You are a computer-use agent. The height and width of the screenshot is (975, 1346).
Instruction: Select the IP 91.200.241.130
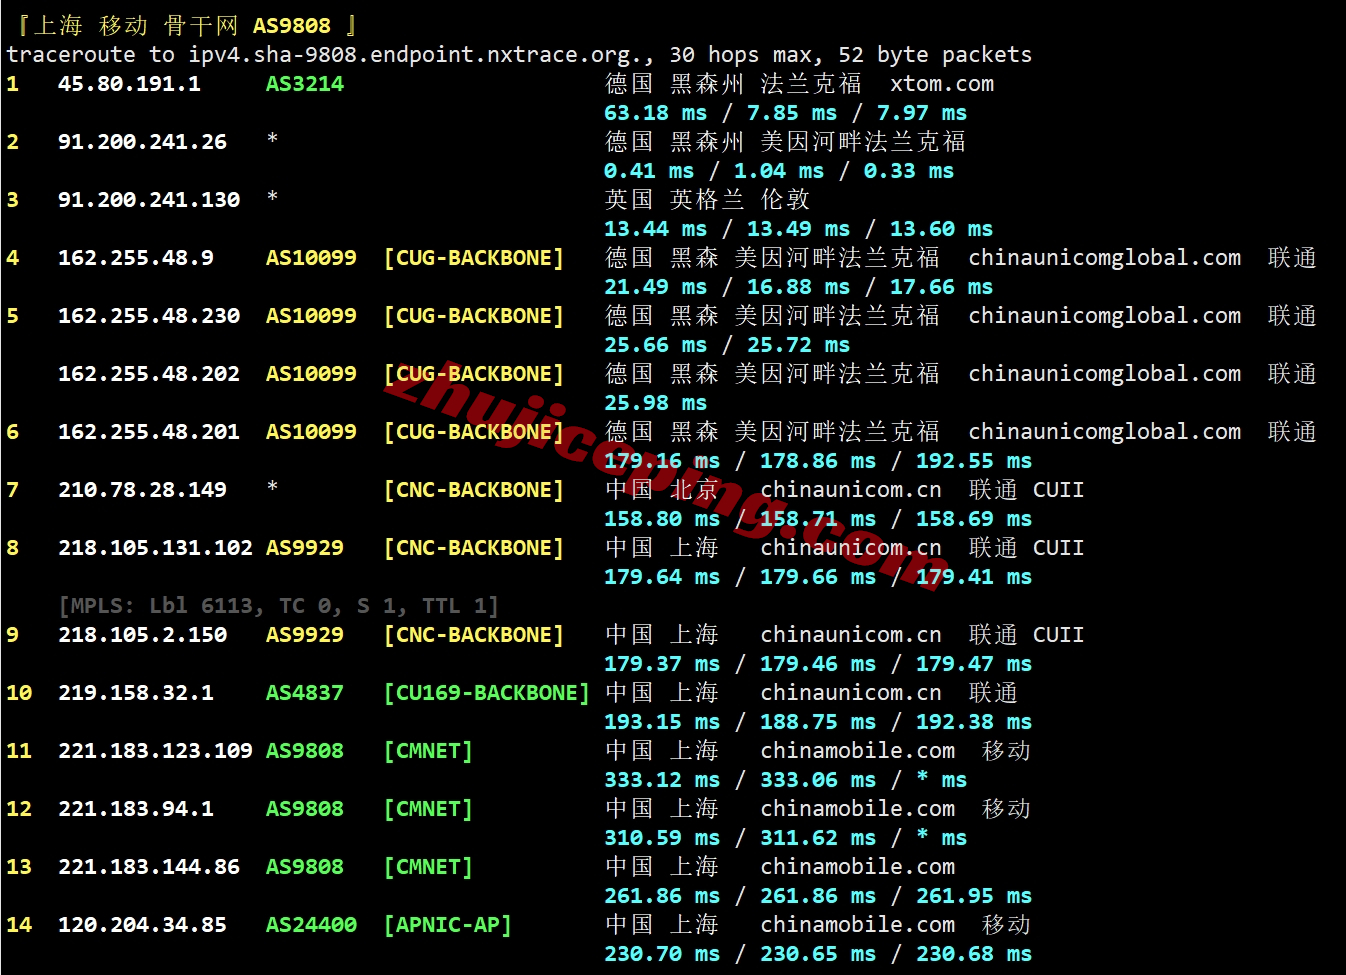pyautogui.click(x=149, y=200)
